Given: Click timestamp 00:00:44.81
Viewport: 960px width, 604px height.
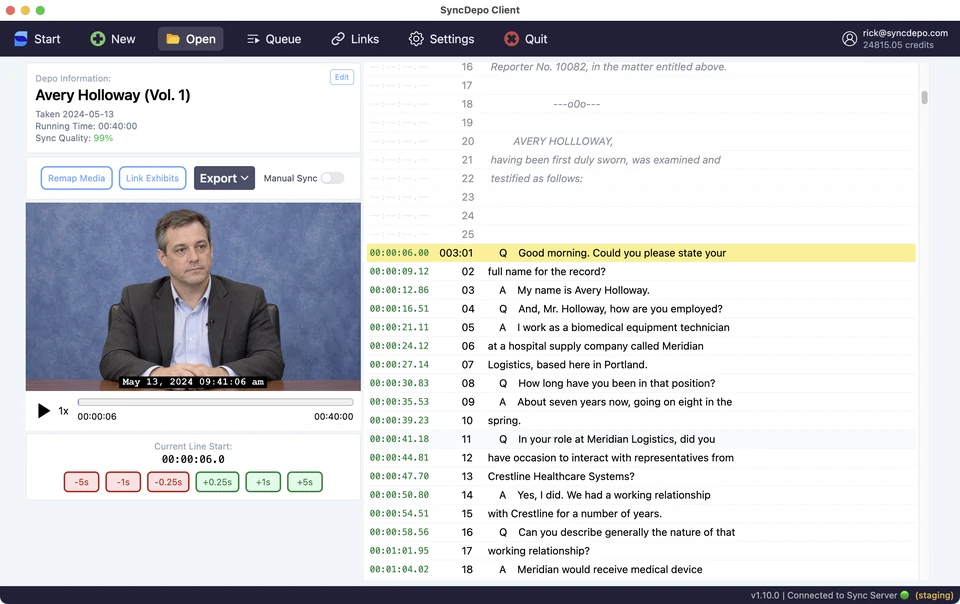Looking at the screenshot, I should tap(399, 458).
